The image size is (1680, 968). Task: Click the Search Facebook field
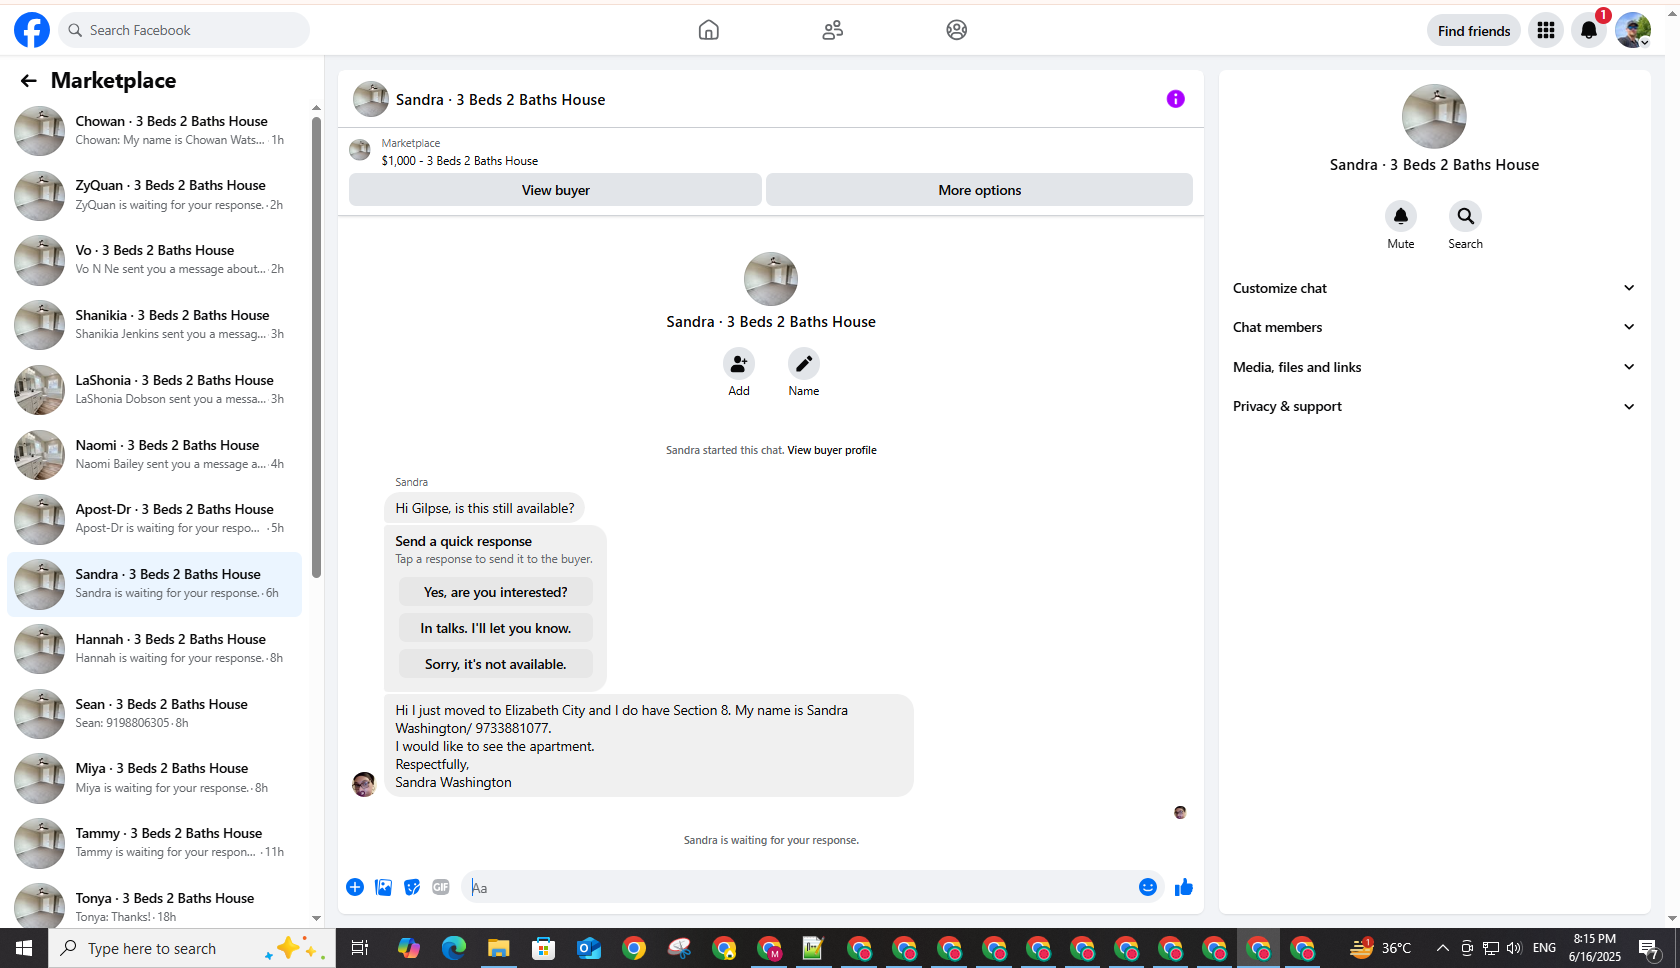tap(184, 30)
